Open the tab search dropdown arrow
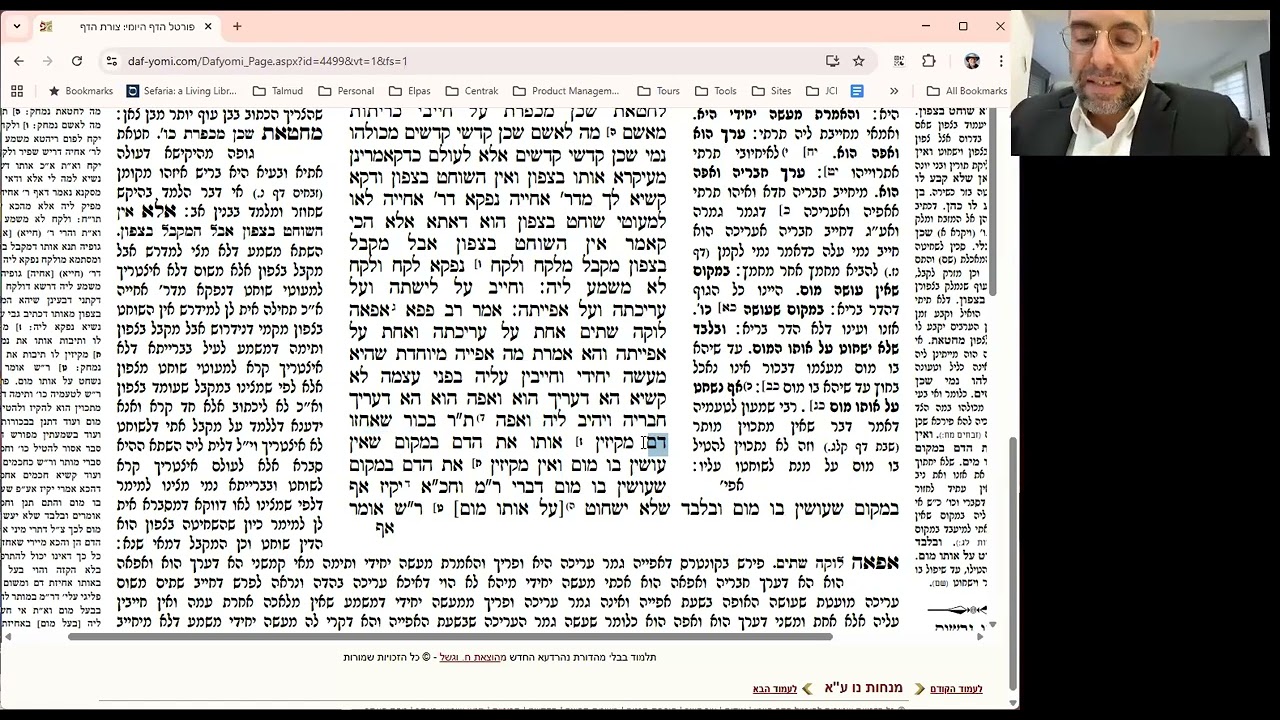Image resolution: width=1280 pixels, height=720 pixels. click(x=17, y=26)
